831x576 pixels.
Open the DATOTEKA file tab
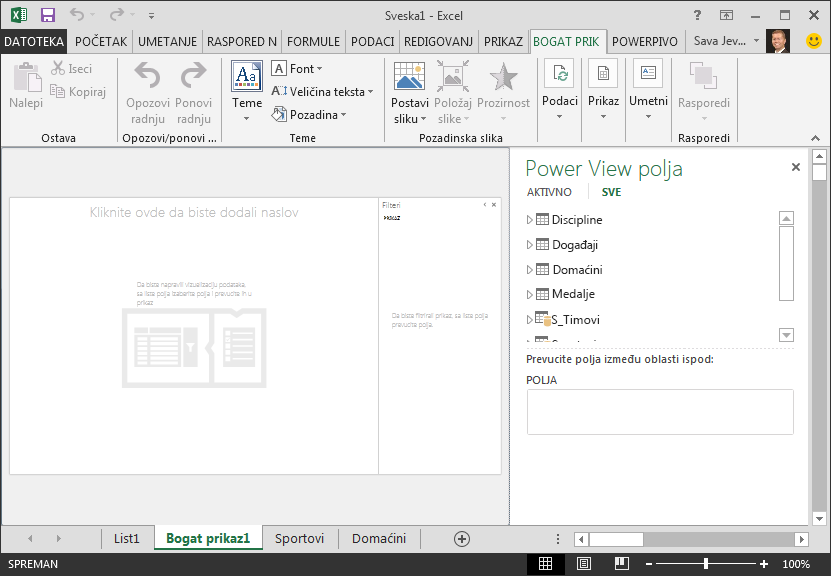click(34, 41)
